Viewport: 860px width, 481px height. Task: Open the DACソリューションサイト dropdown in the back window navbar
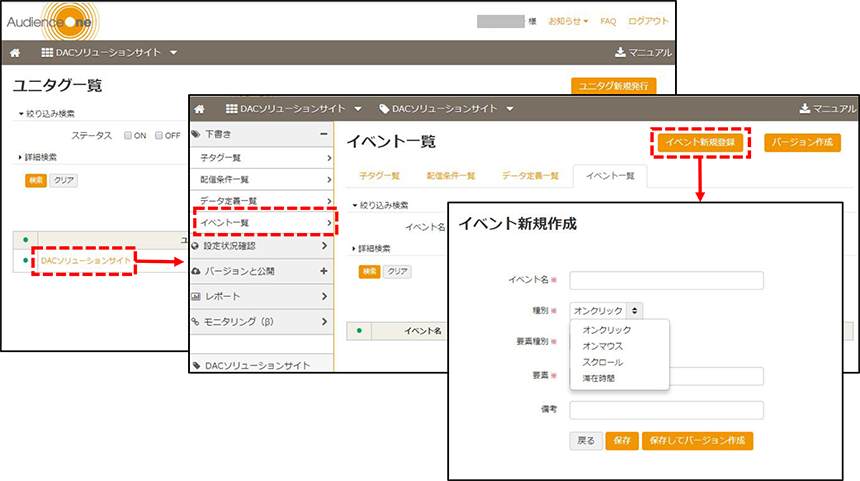tap(173, 53)
